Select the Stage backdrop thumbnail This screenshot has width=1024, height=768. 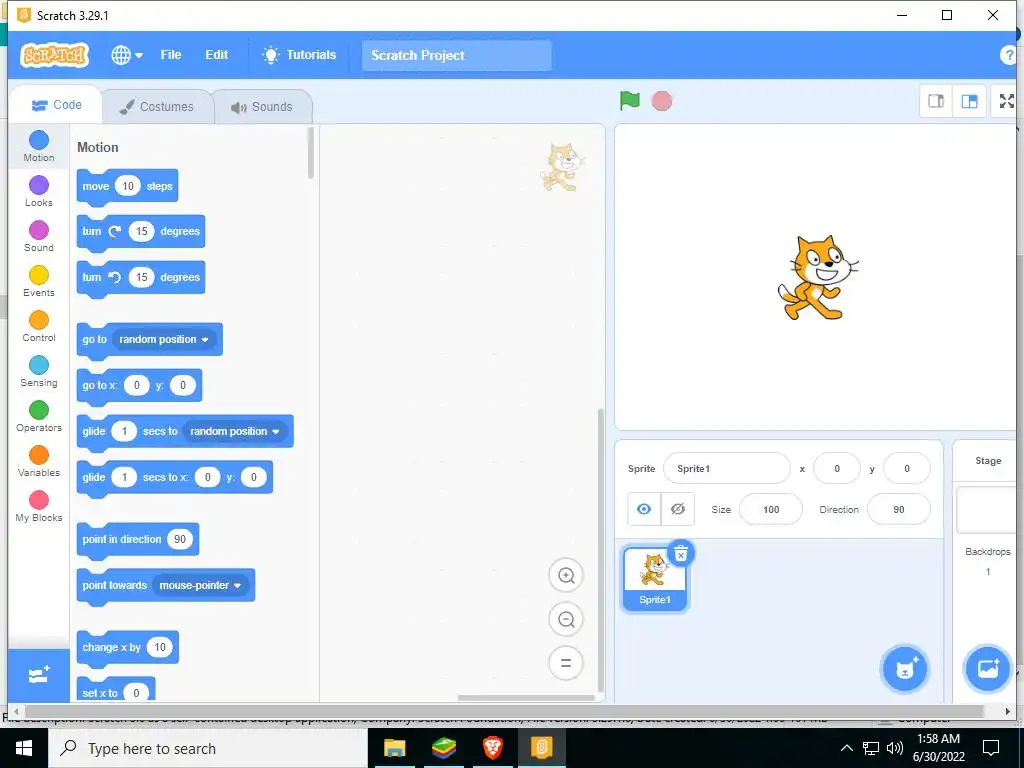tap(987, 509)
